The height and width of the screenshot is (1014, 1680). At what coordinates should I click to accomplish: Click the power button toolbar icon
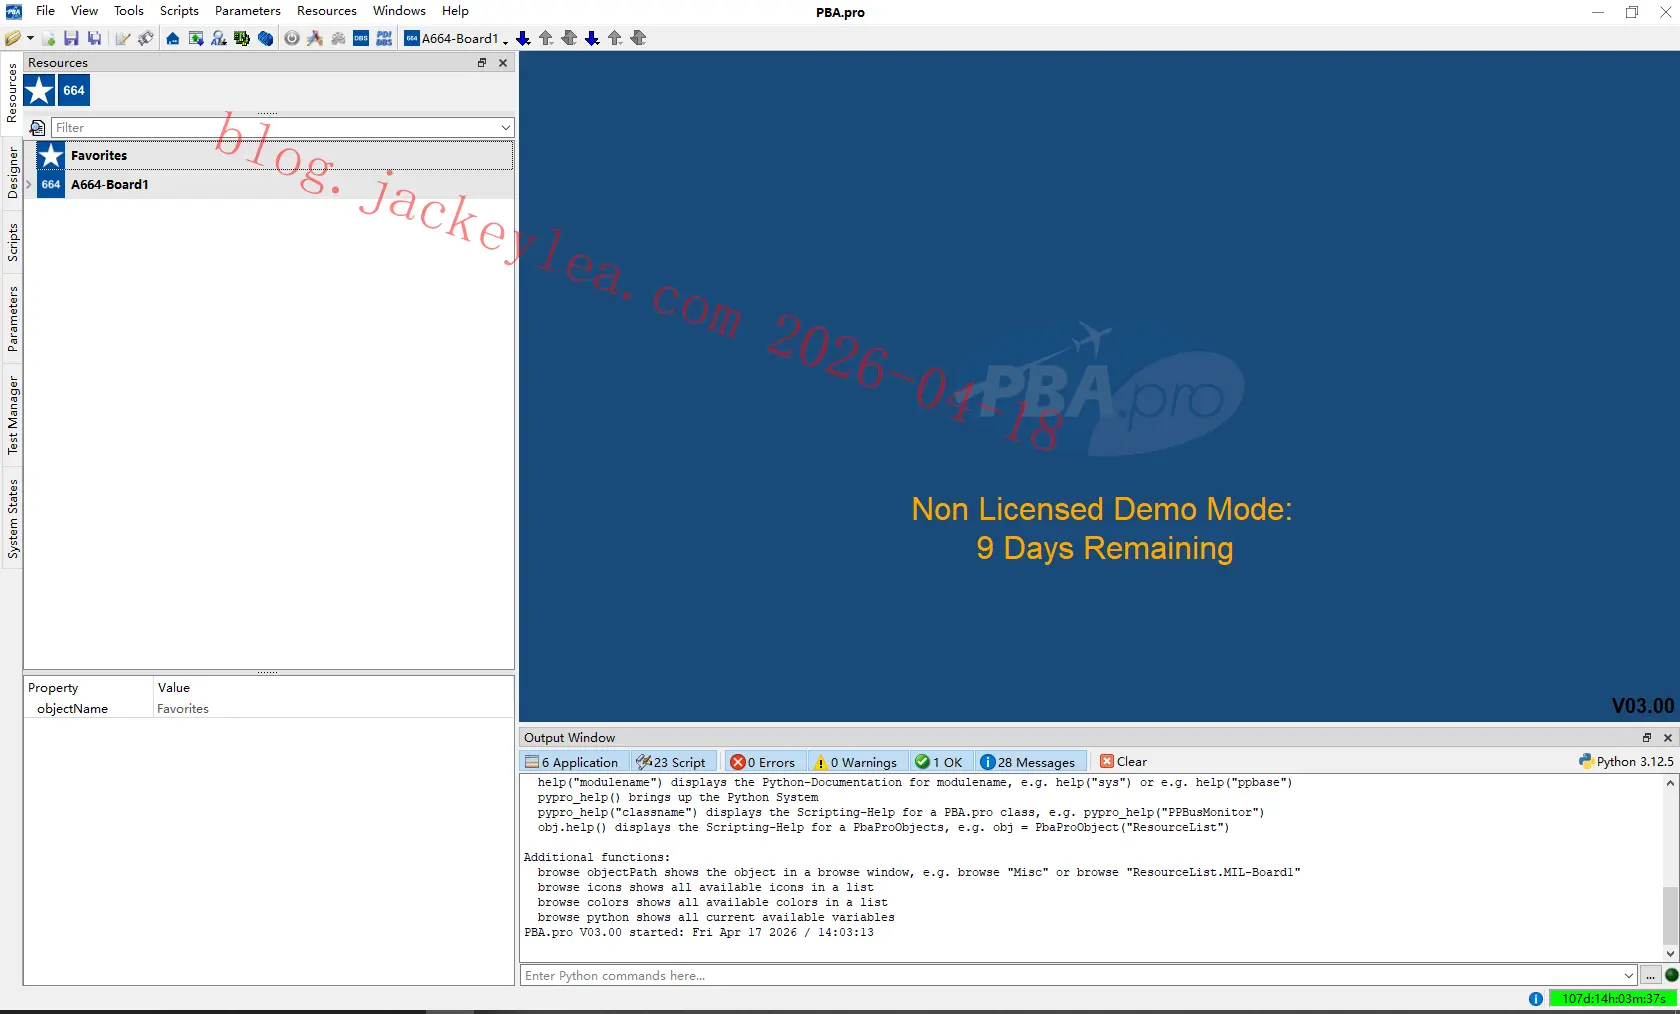(x=292, y=38)
